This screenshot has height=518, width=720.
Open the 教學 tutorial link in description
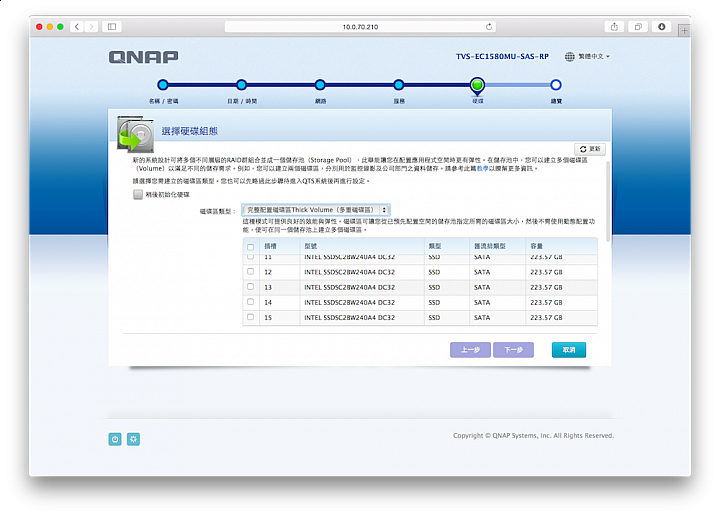[483, 169]
